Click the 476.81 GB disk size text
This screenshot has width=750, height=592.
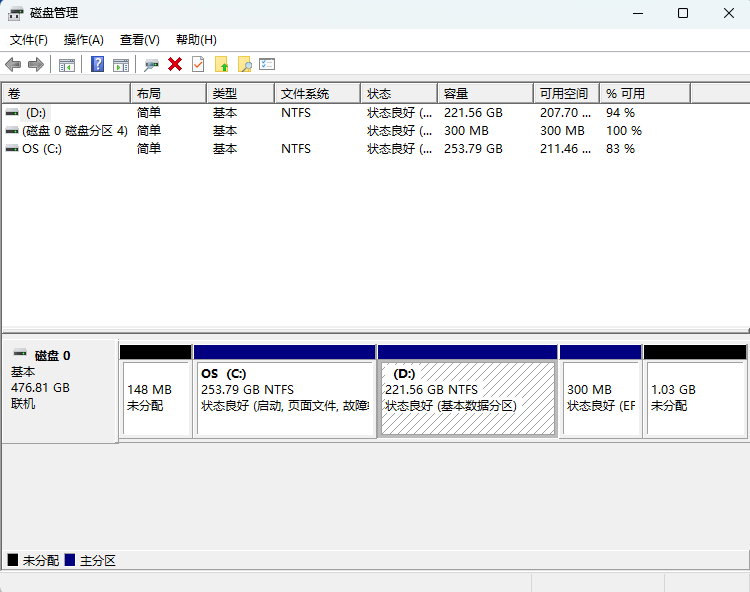point(40,387)
